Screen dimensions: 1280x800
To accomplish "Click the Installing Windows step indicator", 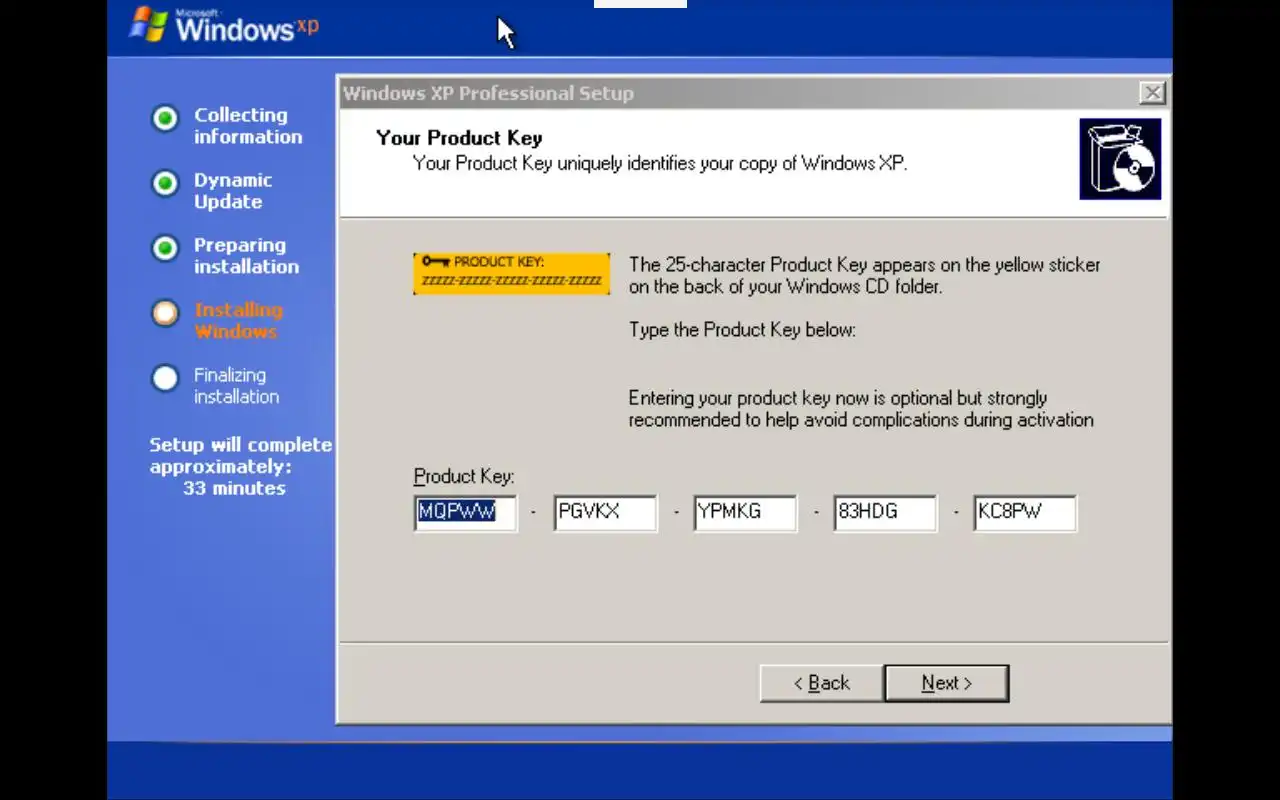I will (165, 313).
